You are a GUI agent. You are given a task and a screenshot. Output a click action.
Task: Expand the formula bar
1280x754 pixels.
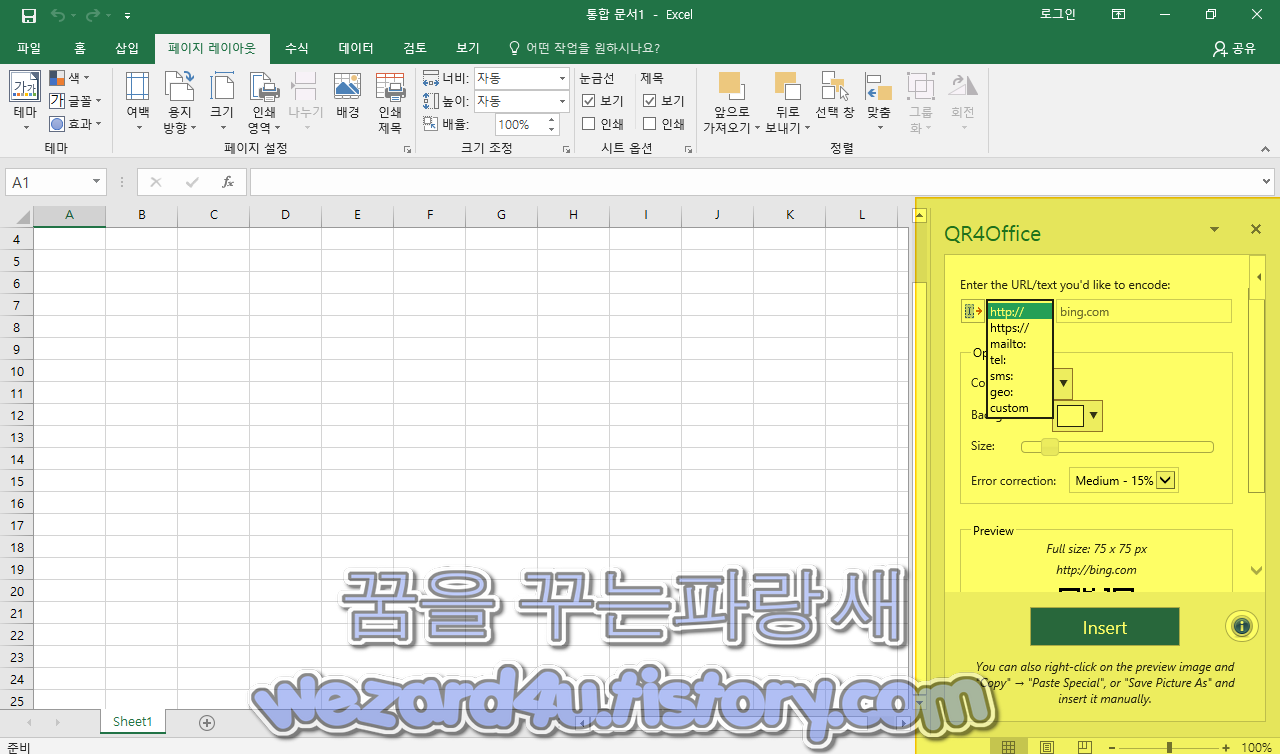(1267, 182)
